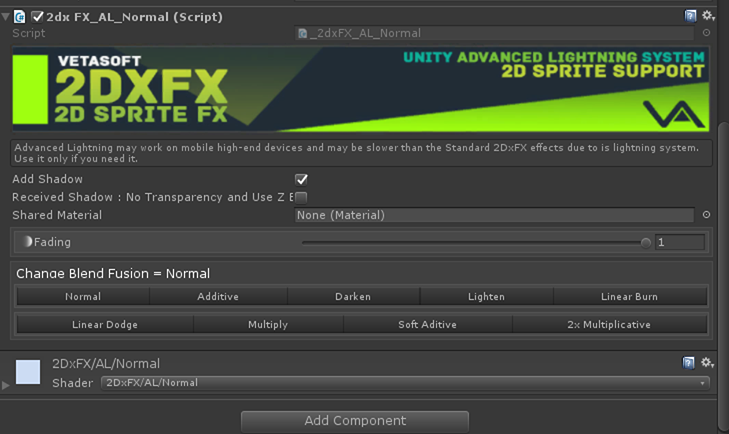Set blend fusion to Additive
This screenshot has height=434, width=729.
coord(218,296)
